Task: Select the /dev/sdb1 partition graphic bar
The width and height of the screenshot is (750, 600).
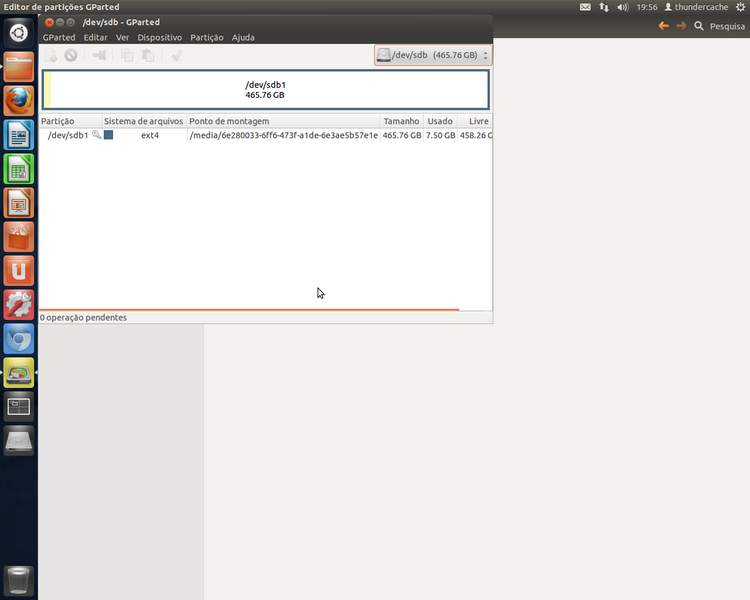Action: pos(265,89)
